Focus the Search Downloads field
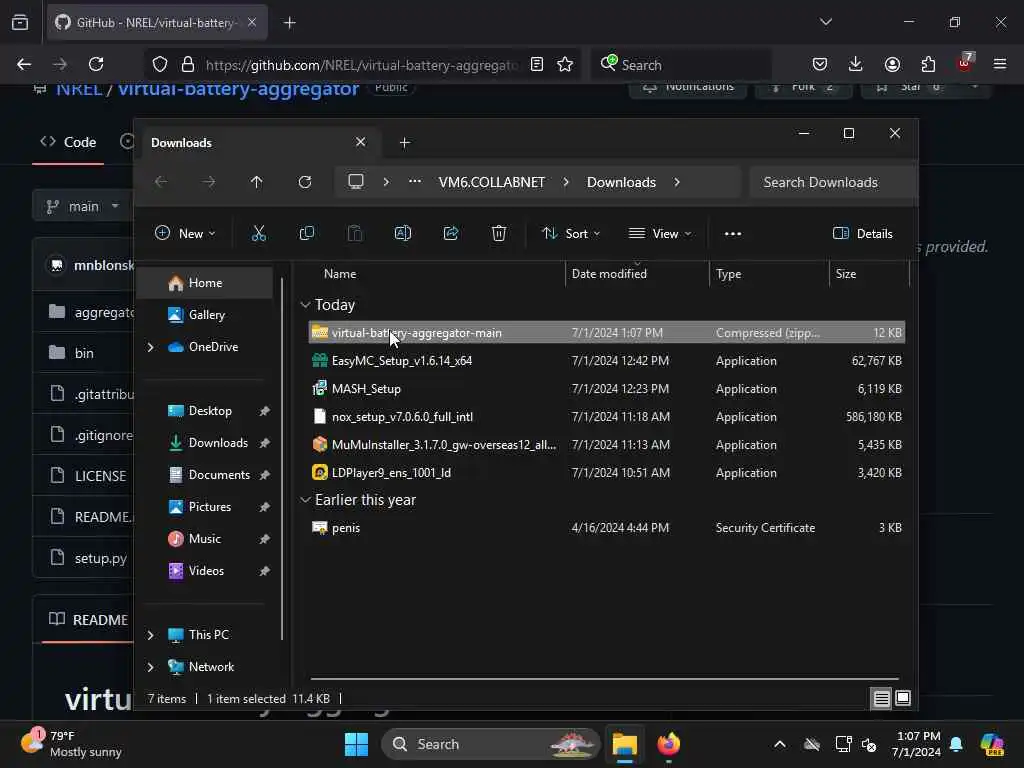The width and height of the screenshot is (1024, 768). (833, 182)
